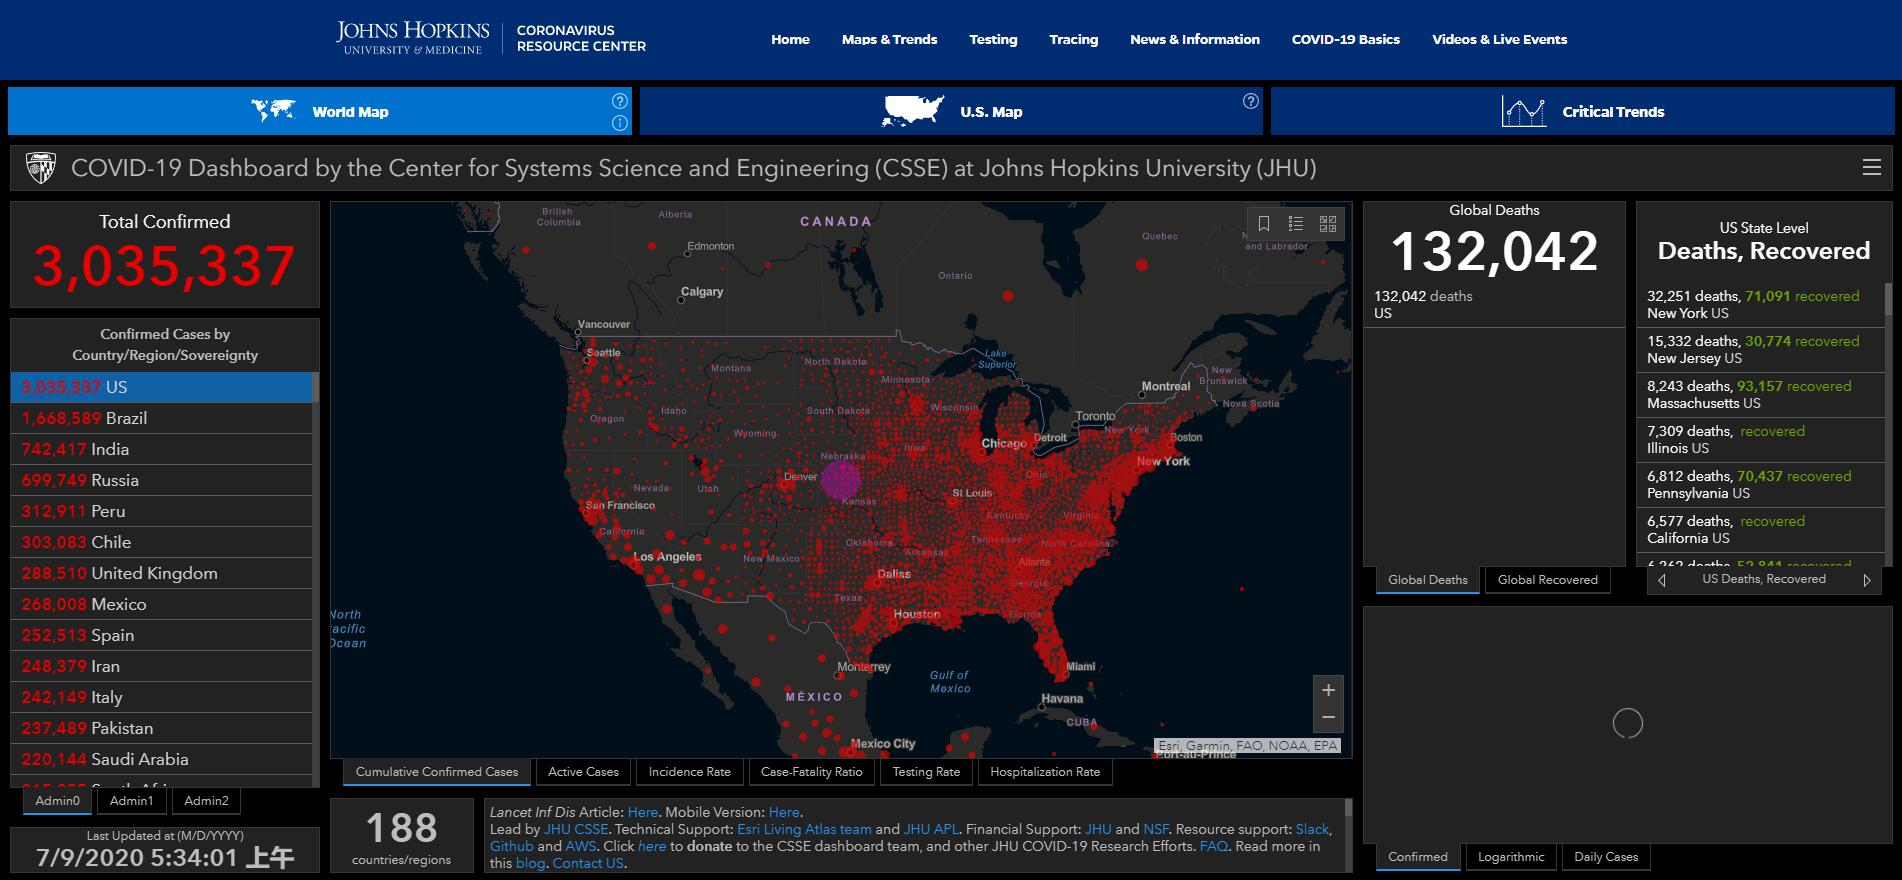The height and width of the screenshot is (880, 1902).
Task: Switch chart to Logarithmic
Action: [x=1511, y=857]
